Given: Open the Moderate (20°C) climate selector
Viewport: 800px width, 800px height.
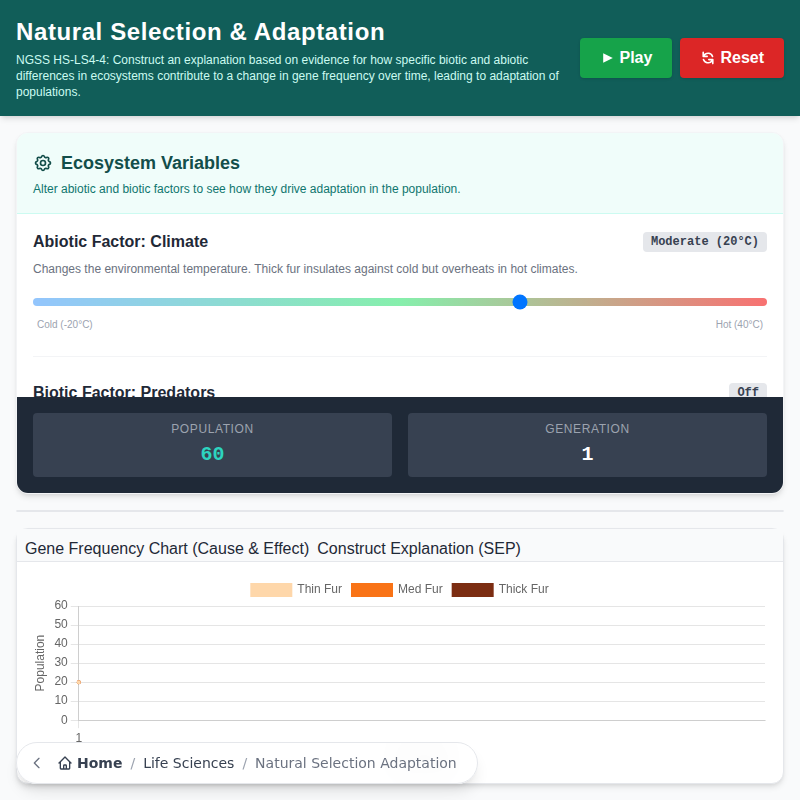Looking at the screenshot, I should 704,241.
